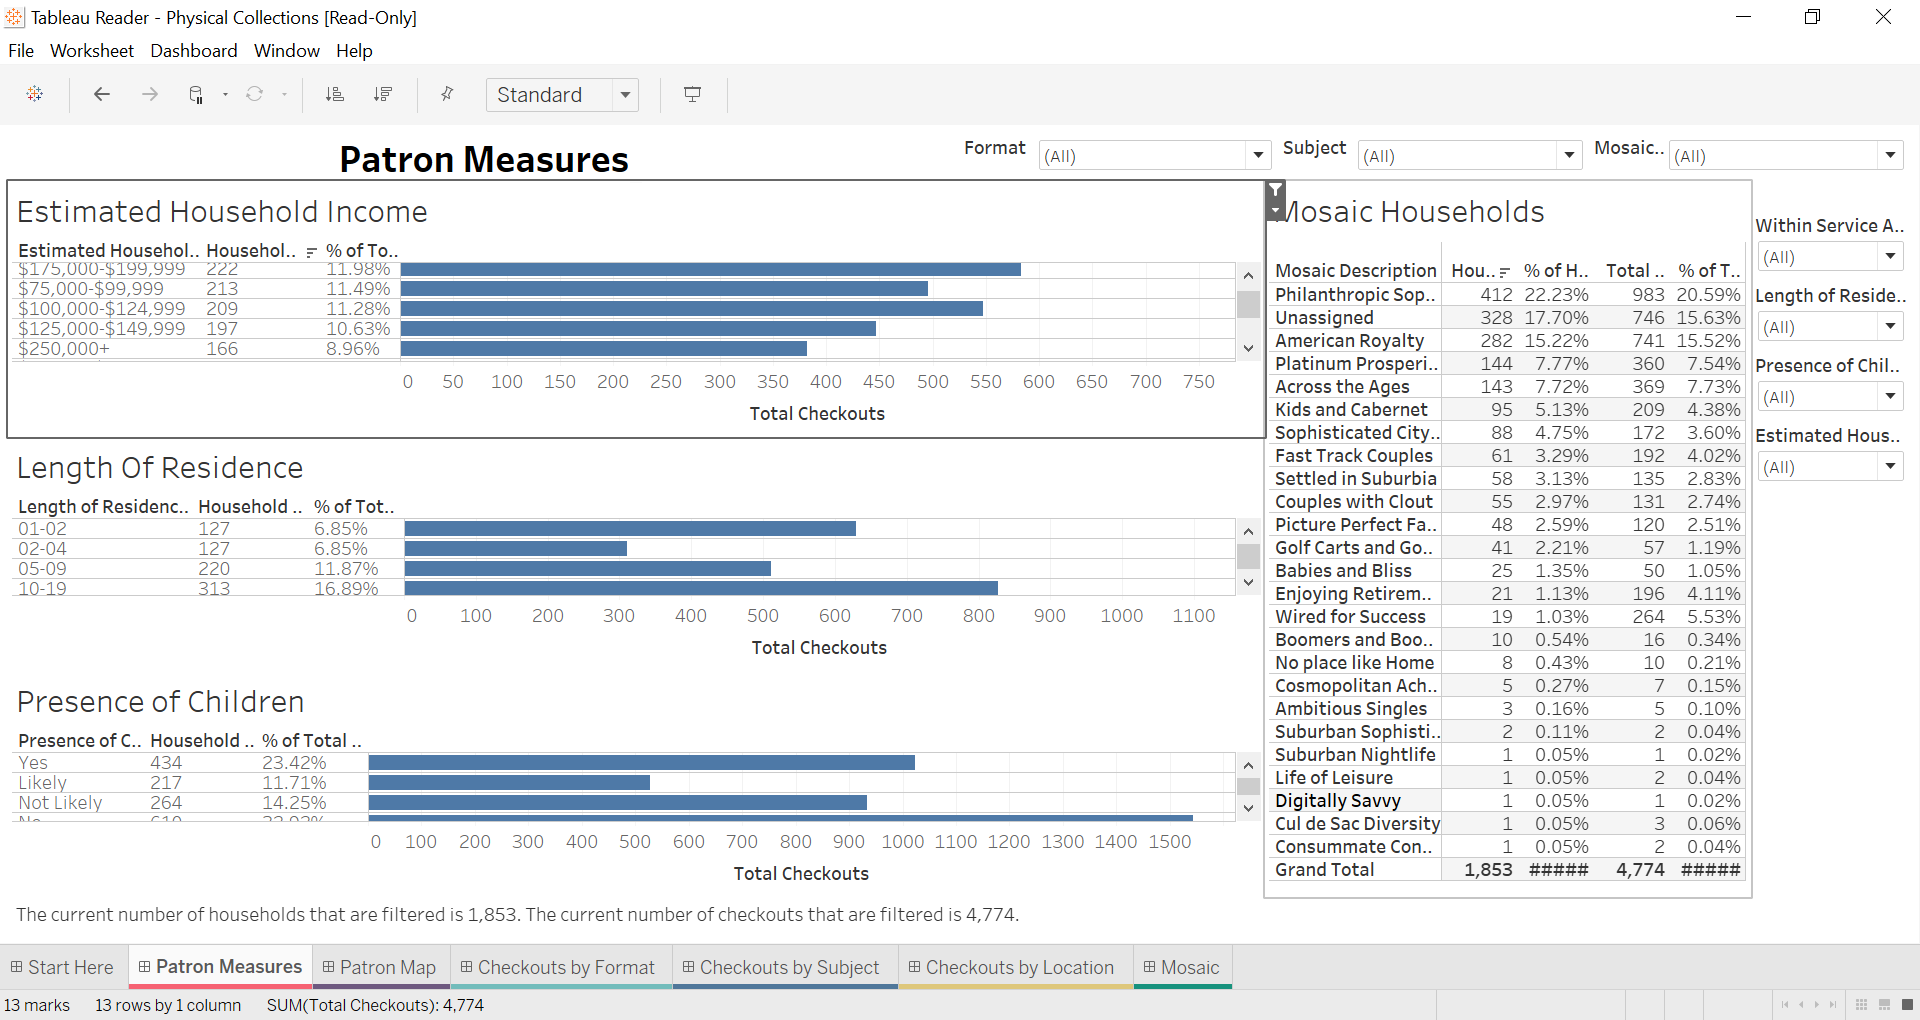
Task: Open the Length of Residence filter dropdown
Action: (1890, 326)
